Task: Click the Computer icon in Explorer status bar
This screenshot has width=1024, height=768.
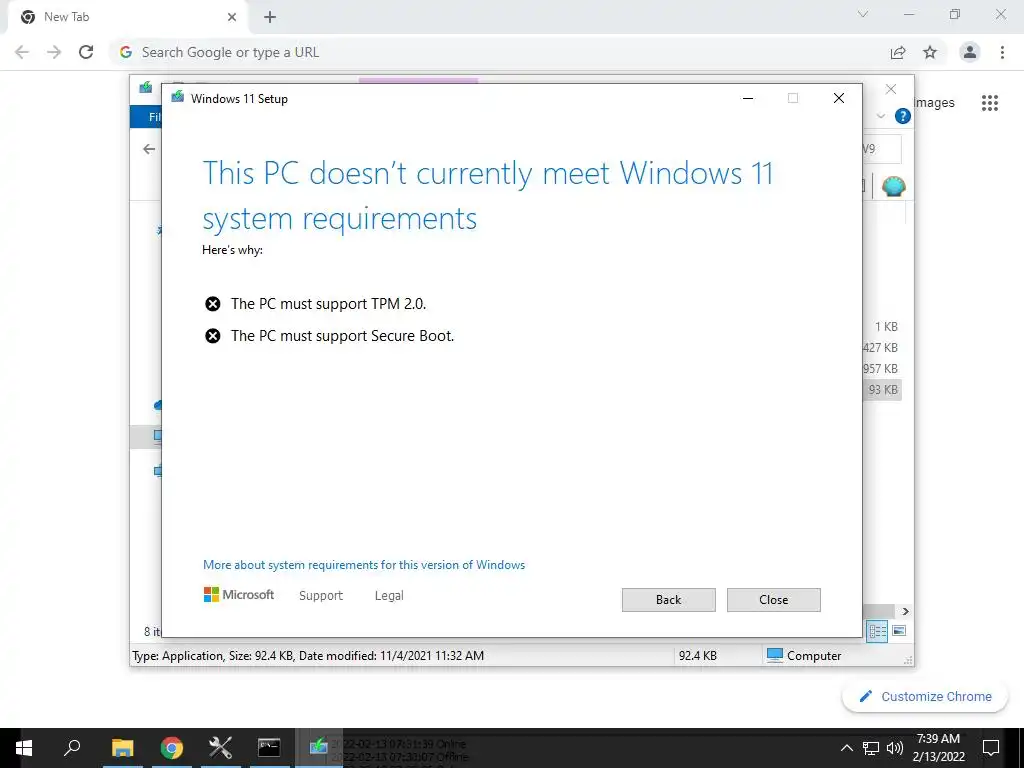Action: [x=775, y=655]
